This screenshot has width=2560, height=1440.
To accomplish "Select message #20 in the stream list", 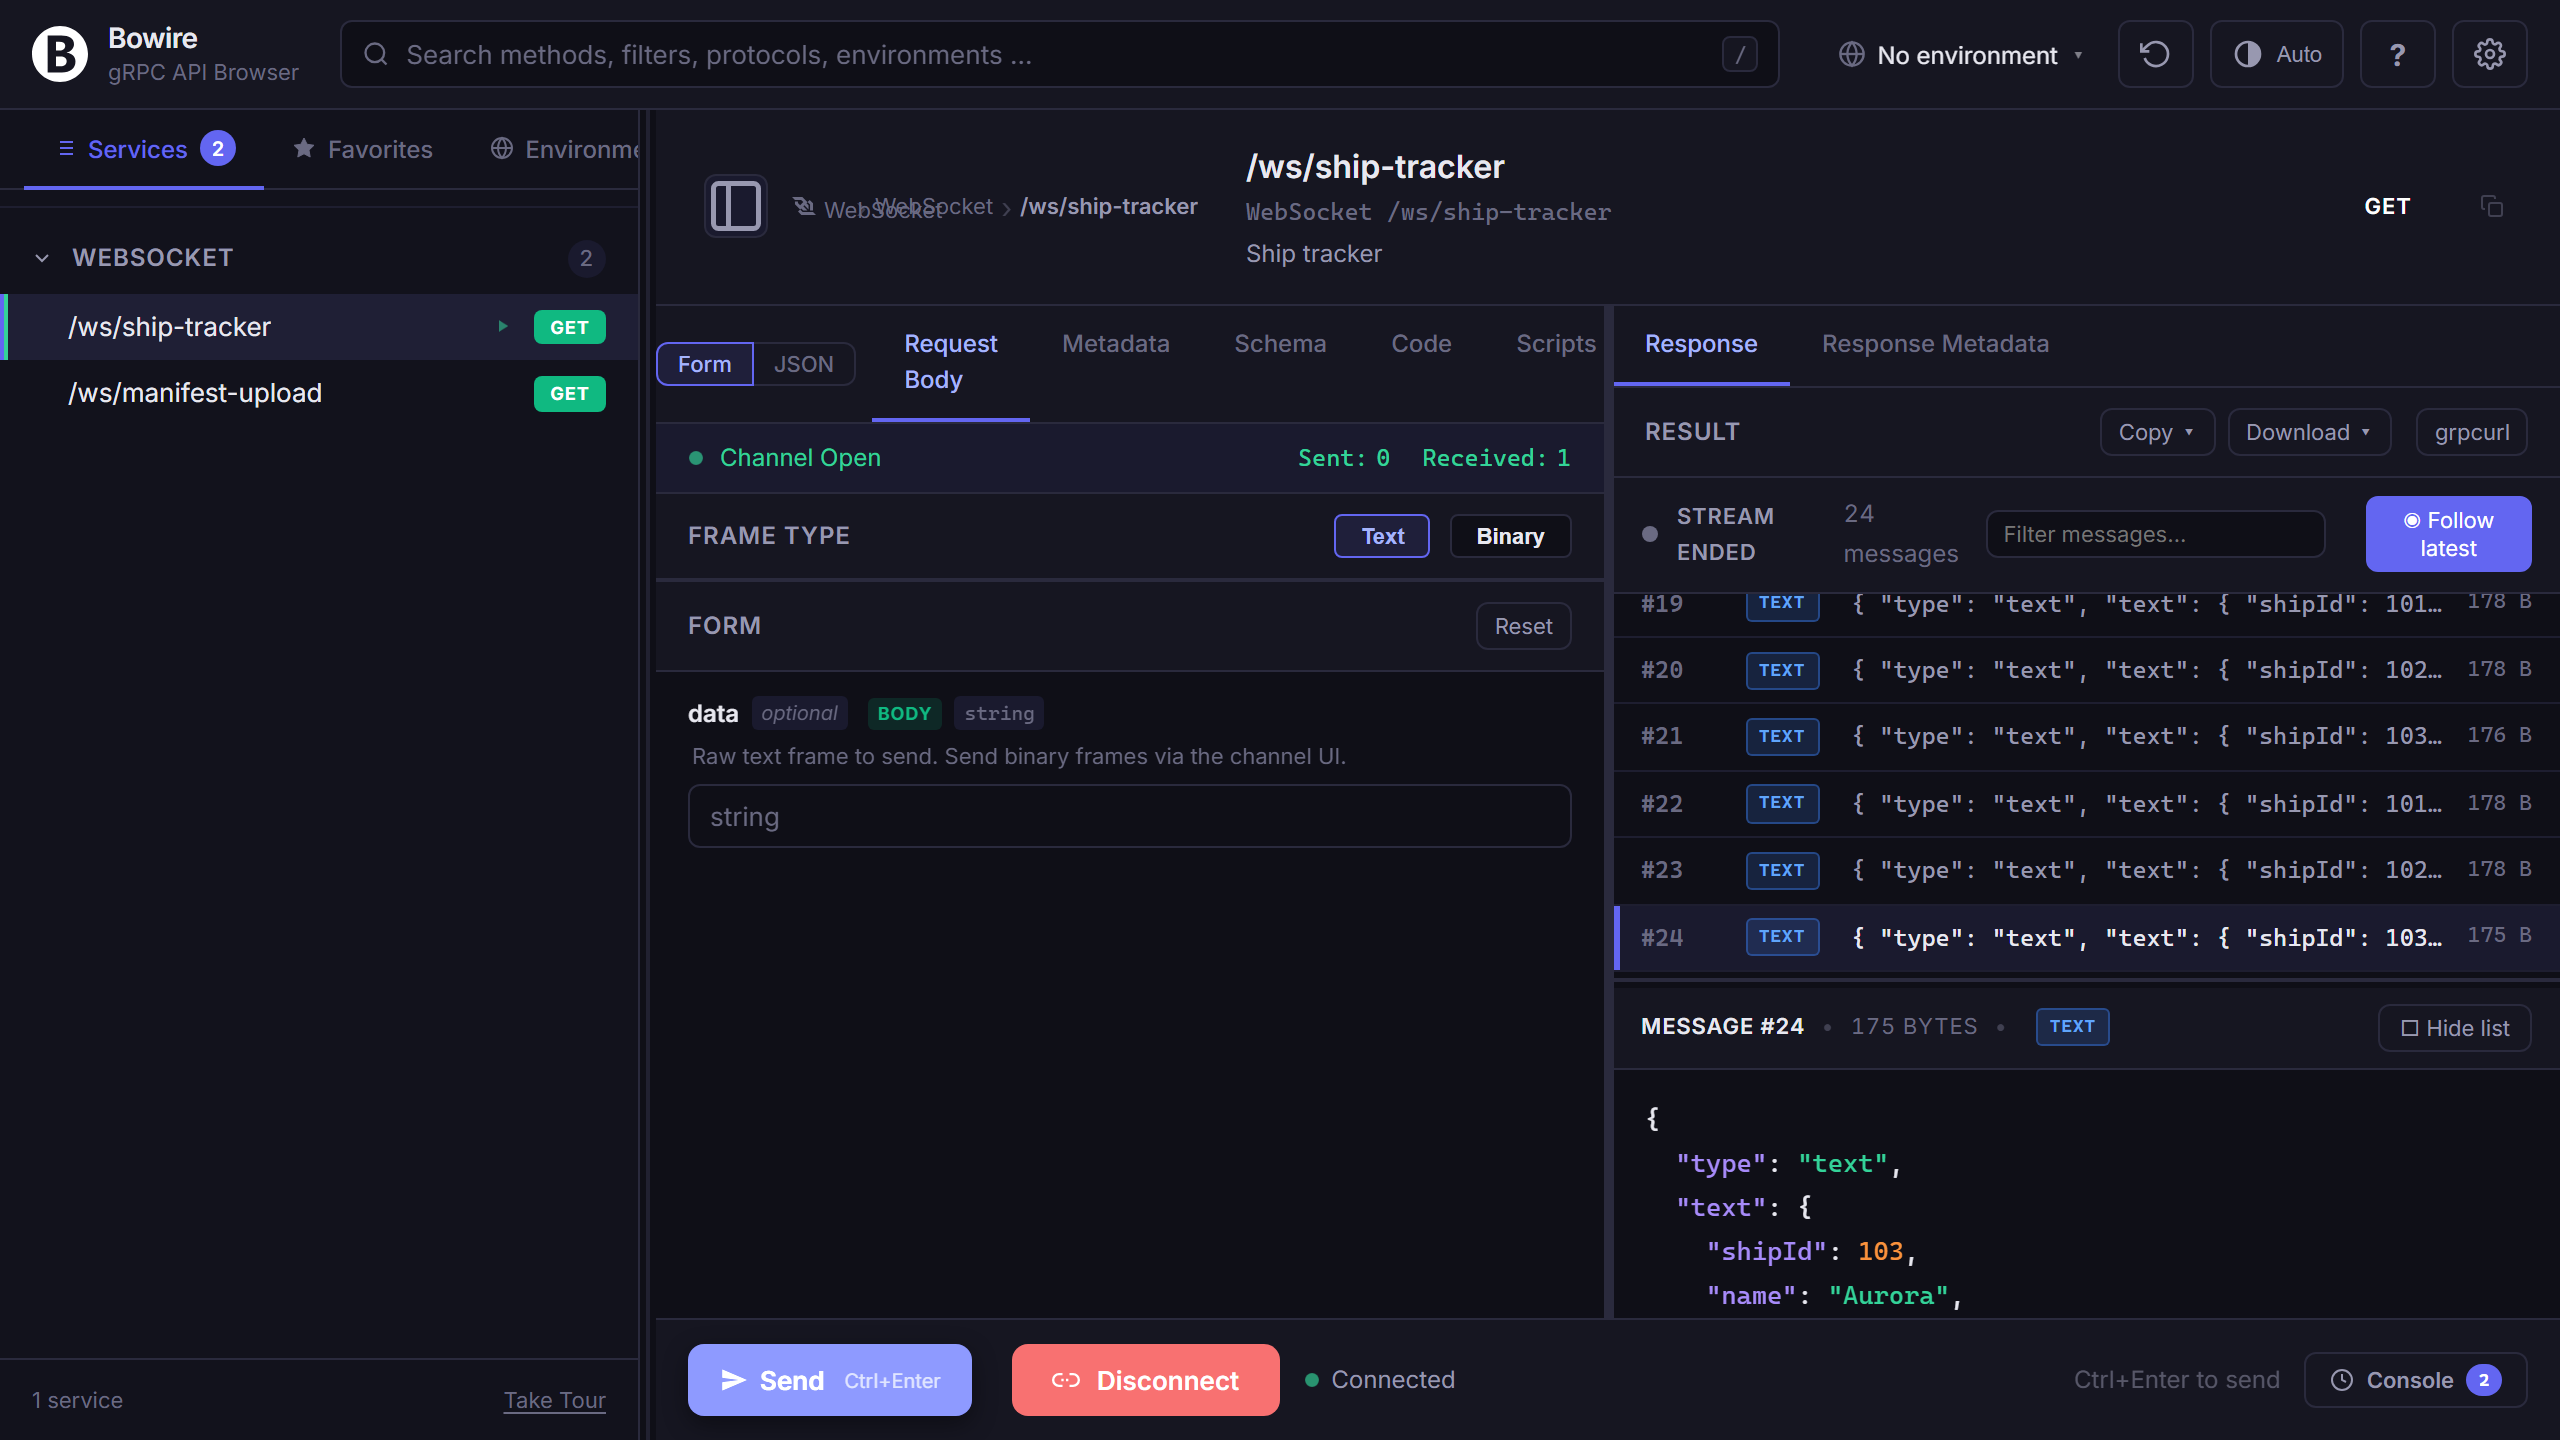I will pyautogui.click(x=2087, y=670).
